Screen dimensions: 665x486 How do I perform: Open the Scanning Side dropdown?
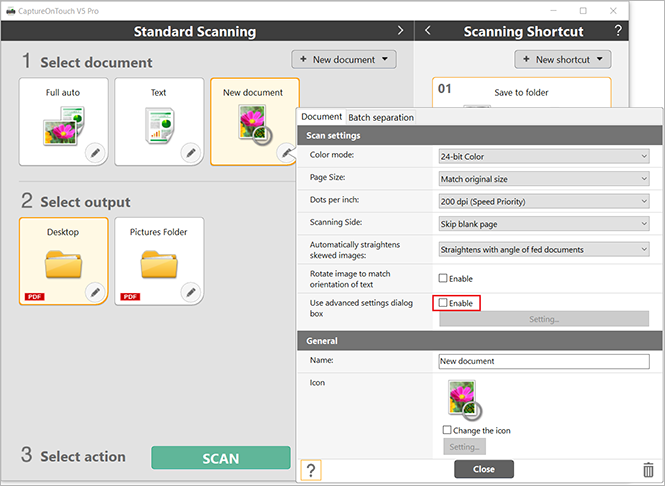point(544,223)
